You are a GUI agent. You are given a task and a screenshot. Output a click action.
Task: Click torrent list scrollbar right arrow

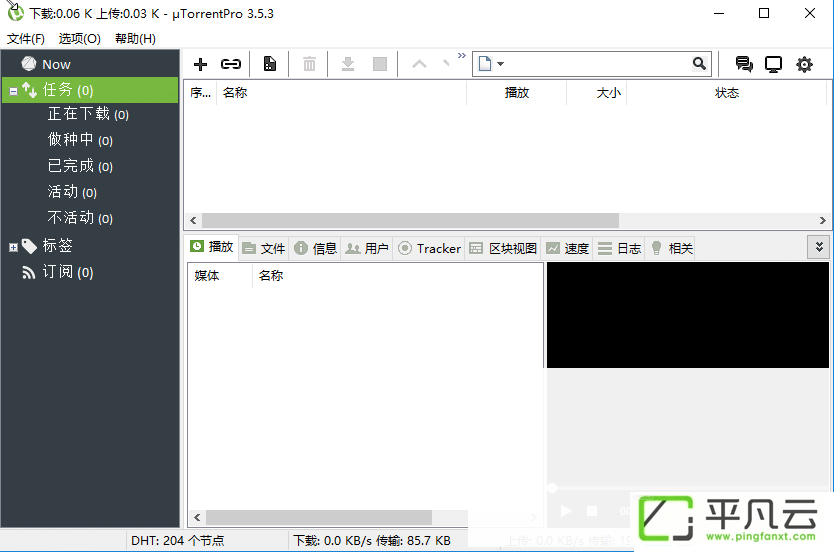coord(823,220)
